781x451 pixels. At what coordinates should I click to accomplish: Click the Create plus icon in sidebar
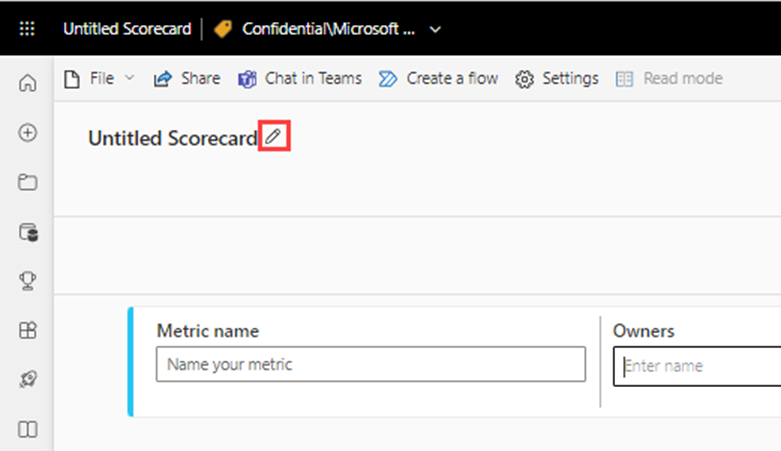point(28,132)
